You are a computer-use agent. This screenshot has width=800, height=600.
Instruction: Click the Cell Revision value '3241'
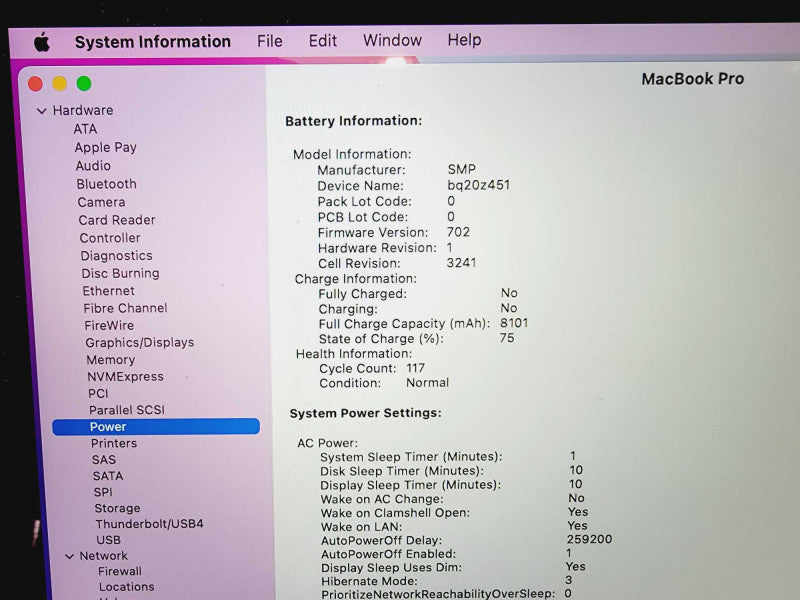click(x=461, y=263)
